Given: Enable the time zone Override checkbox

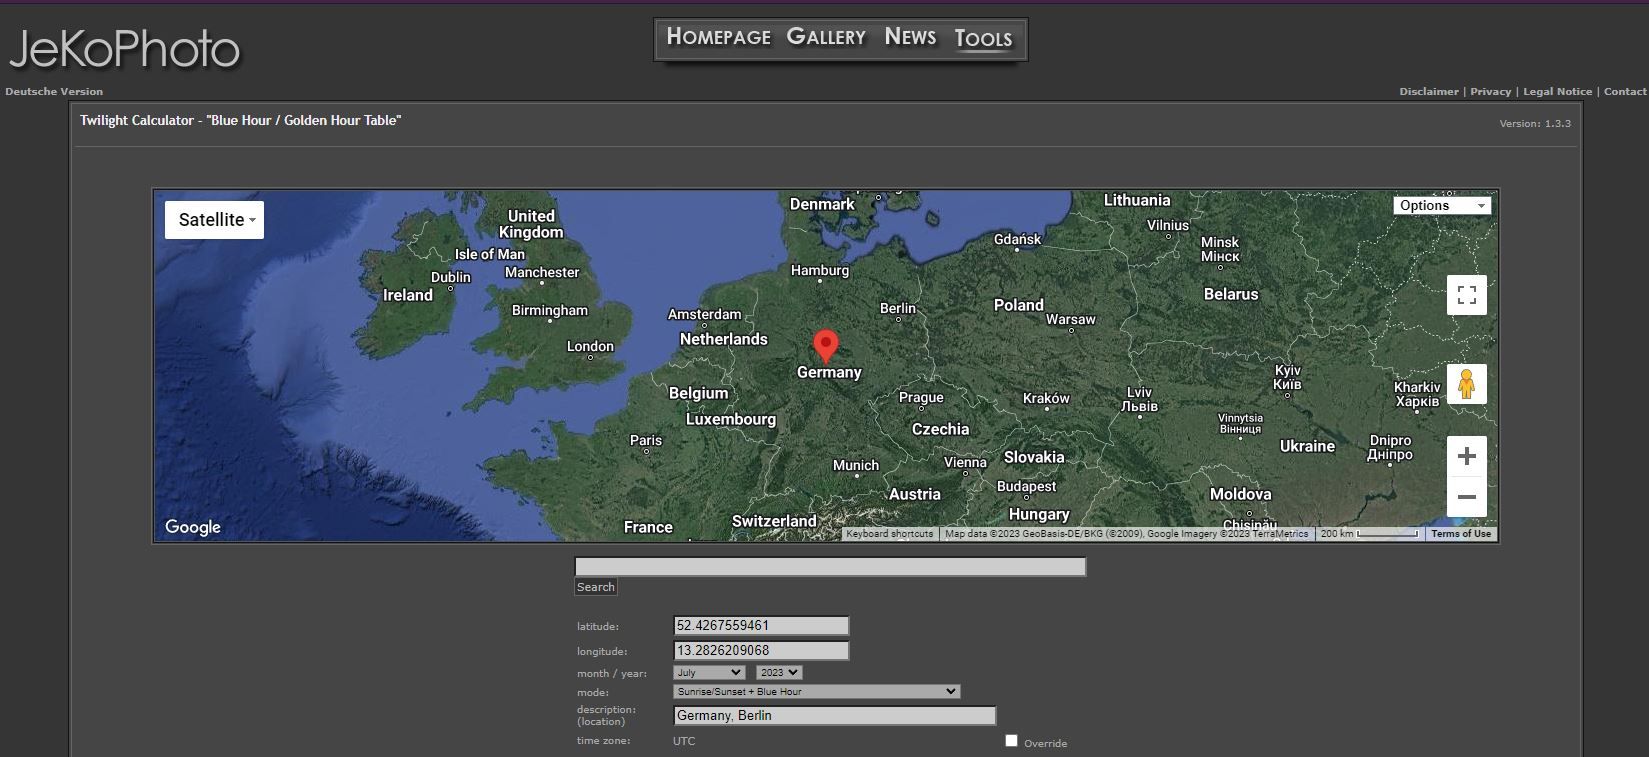Looking at the screenshot, I should (x=1011, y=741).
